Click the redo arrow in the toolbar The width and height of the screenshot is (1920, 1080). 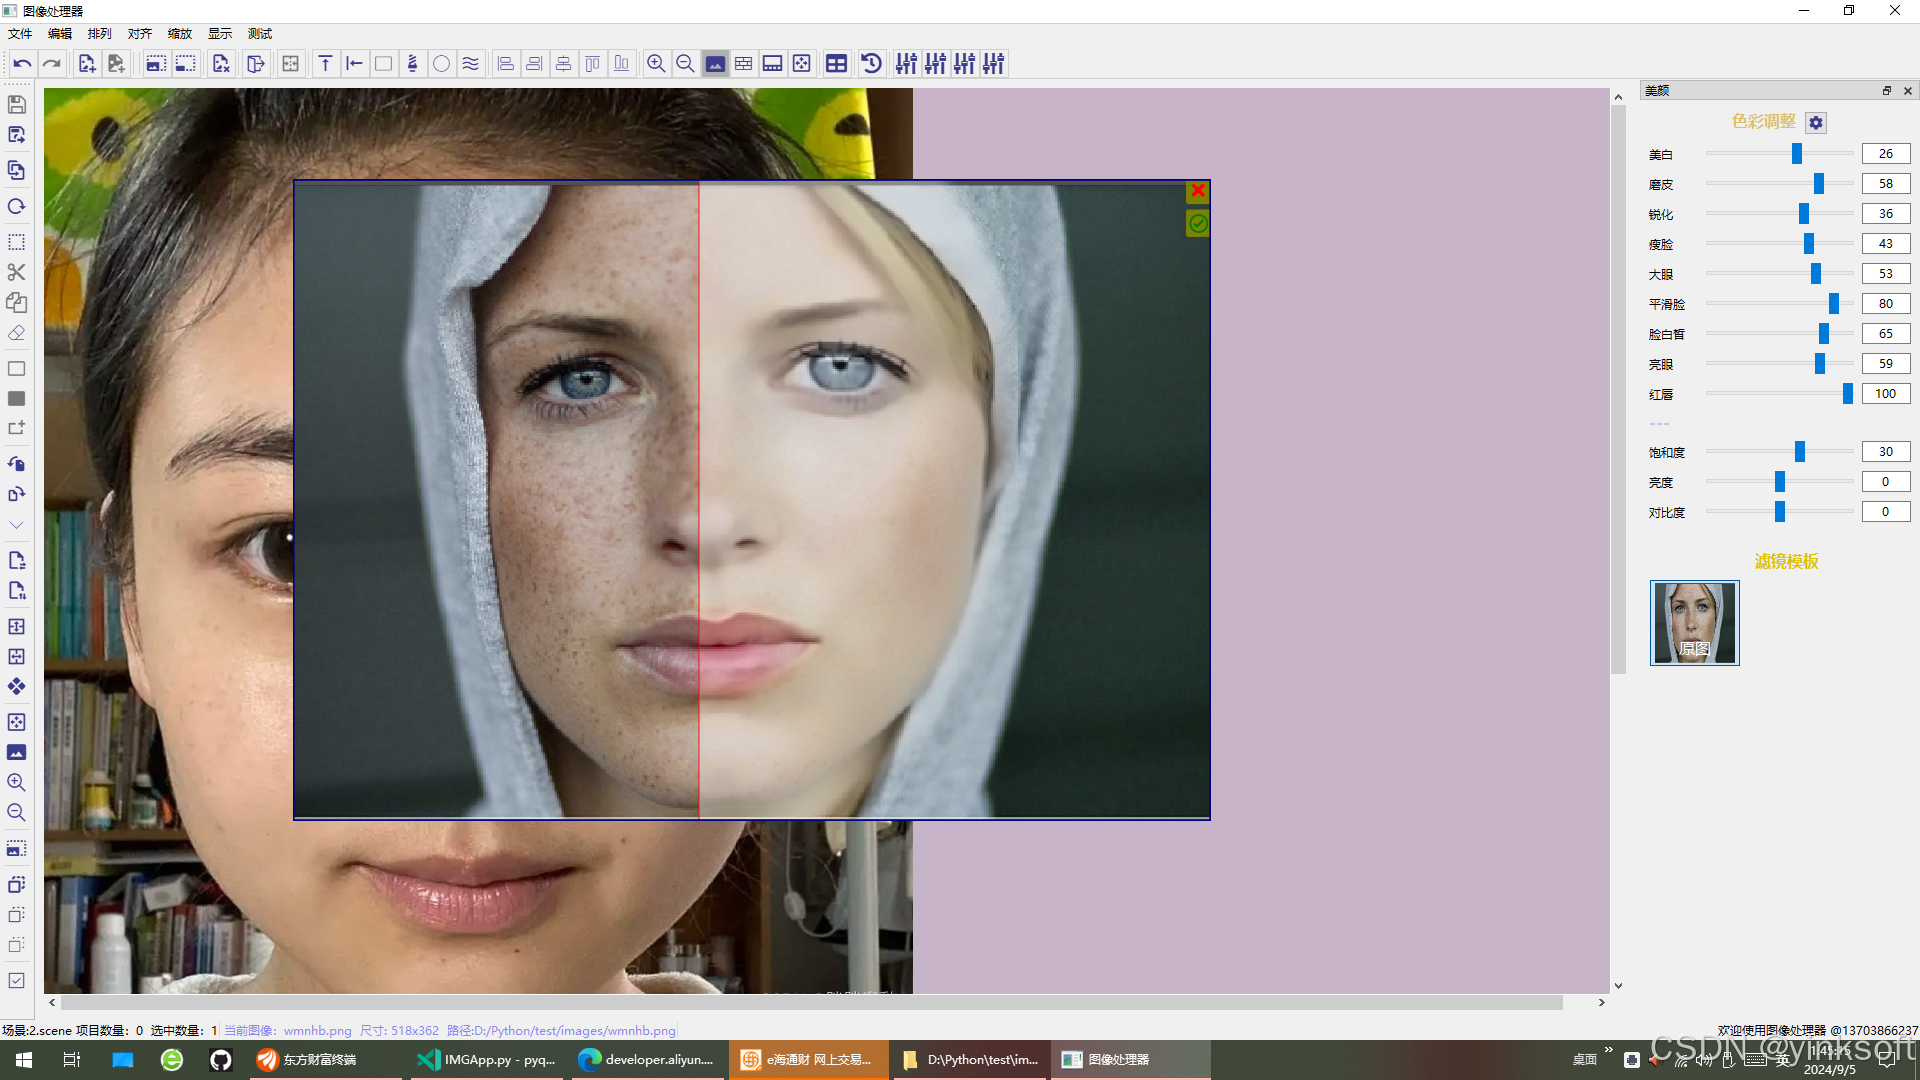point(51,64)
